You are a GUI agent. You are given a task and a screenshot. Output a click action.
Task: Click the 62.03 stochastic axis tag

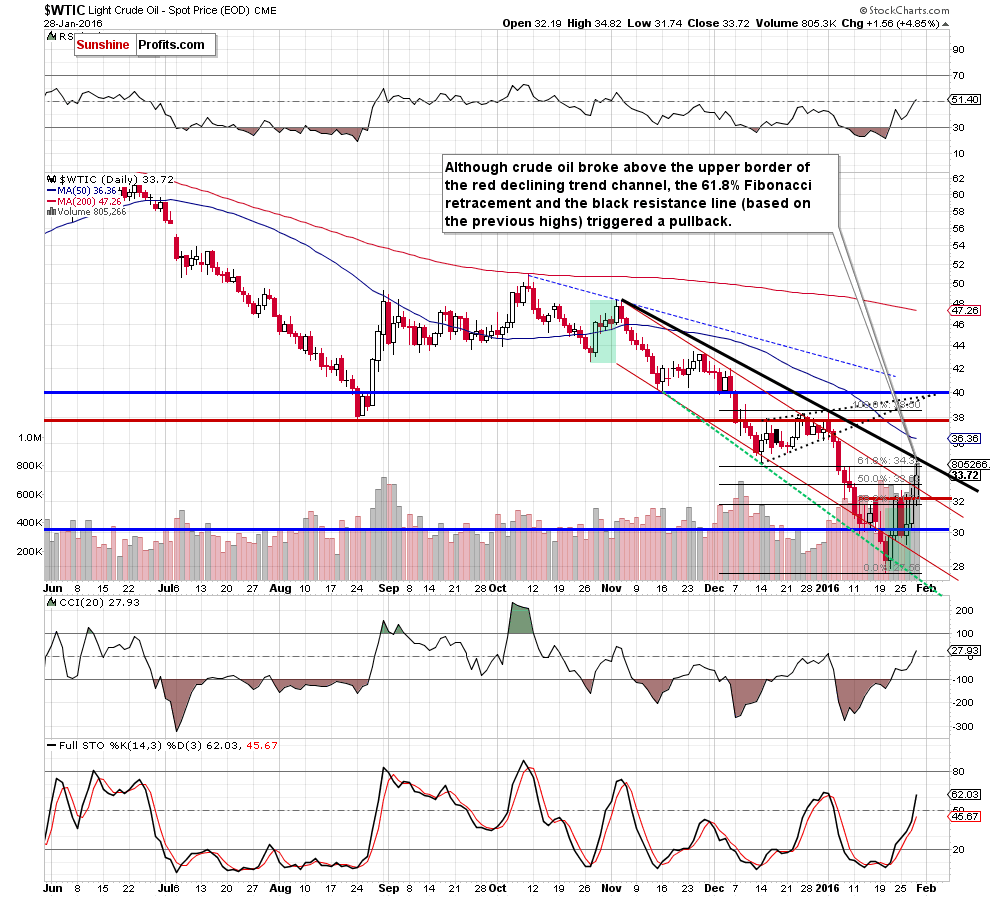(964, 794)
